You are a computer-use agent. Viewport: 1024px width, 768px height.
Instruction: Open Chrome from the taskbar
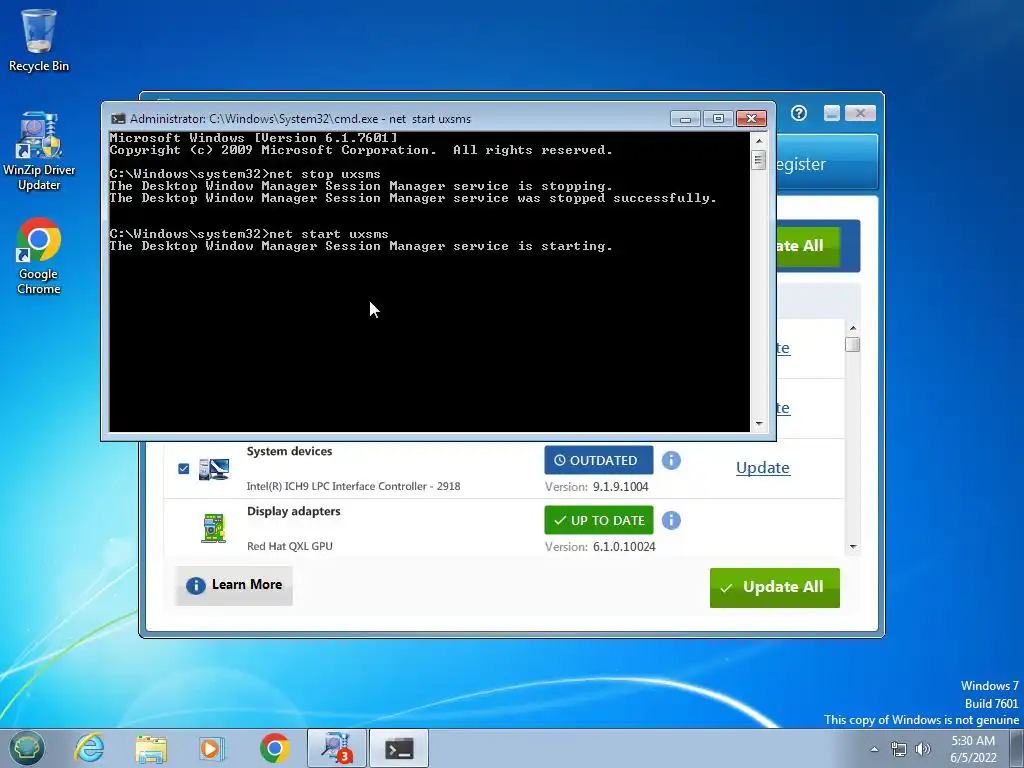point(274,748)
